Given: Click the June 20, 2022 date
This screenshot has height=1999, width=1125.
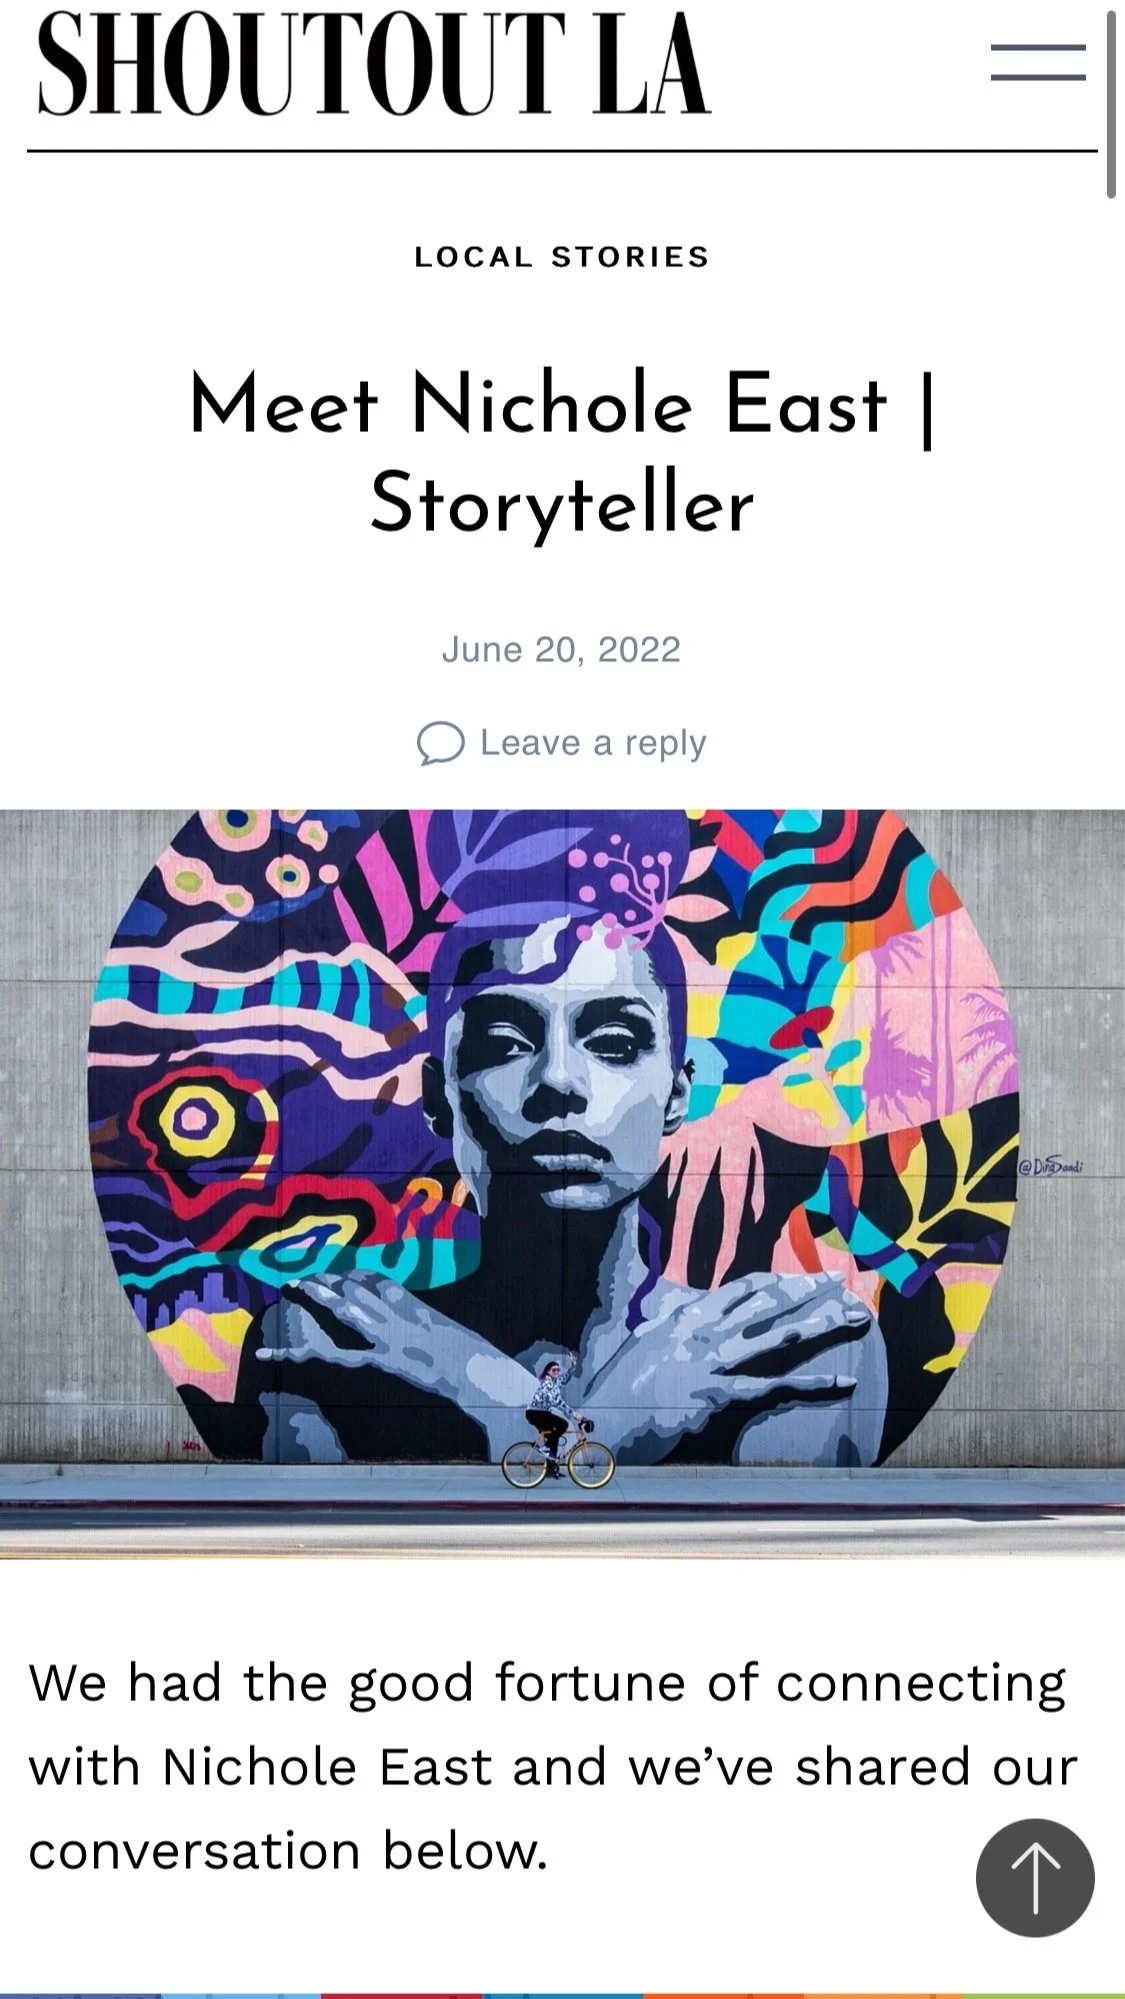Looking at the screenshot, I should (x=561, y=650).
